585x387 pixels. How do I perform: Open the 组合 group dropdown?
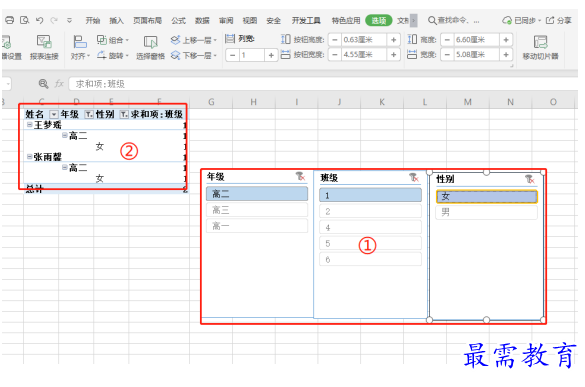point(113,40)
